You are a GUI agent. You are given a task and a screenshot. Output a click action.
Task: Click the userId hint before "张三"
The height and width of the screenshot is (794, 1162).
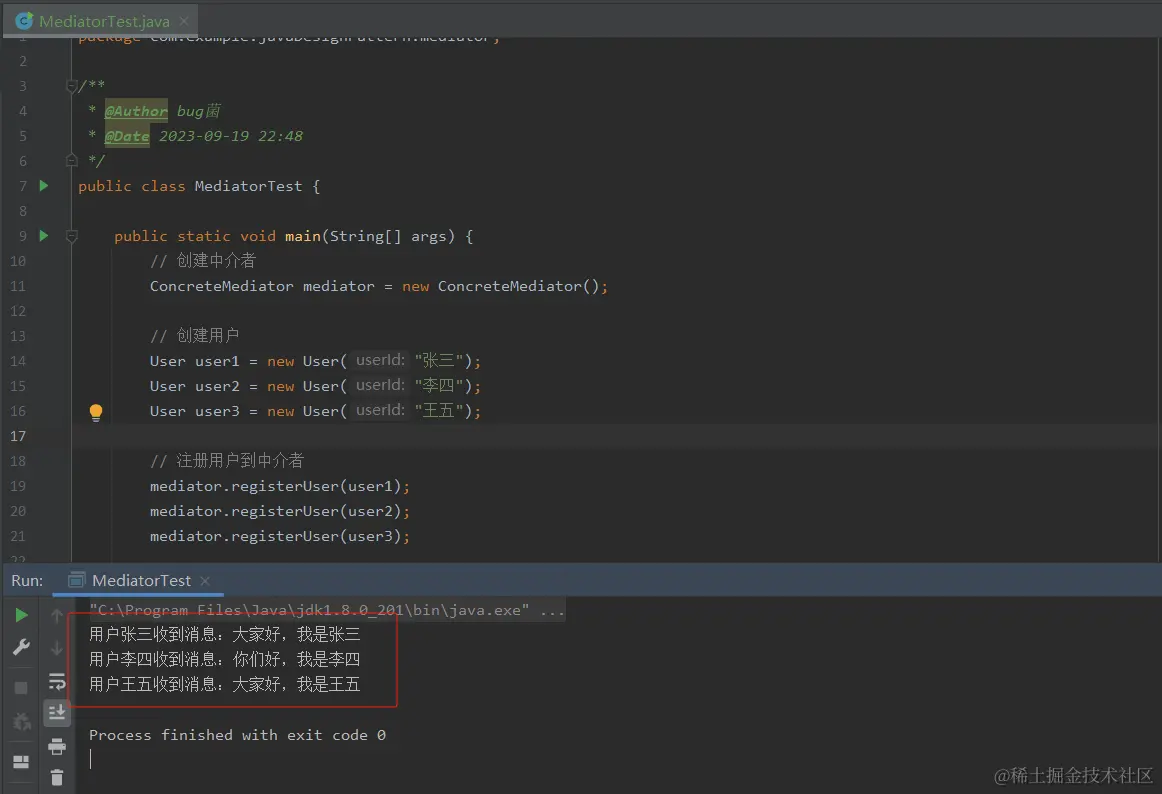tap(380, 360)
